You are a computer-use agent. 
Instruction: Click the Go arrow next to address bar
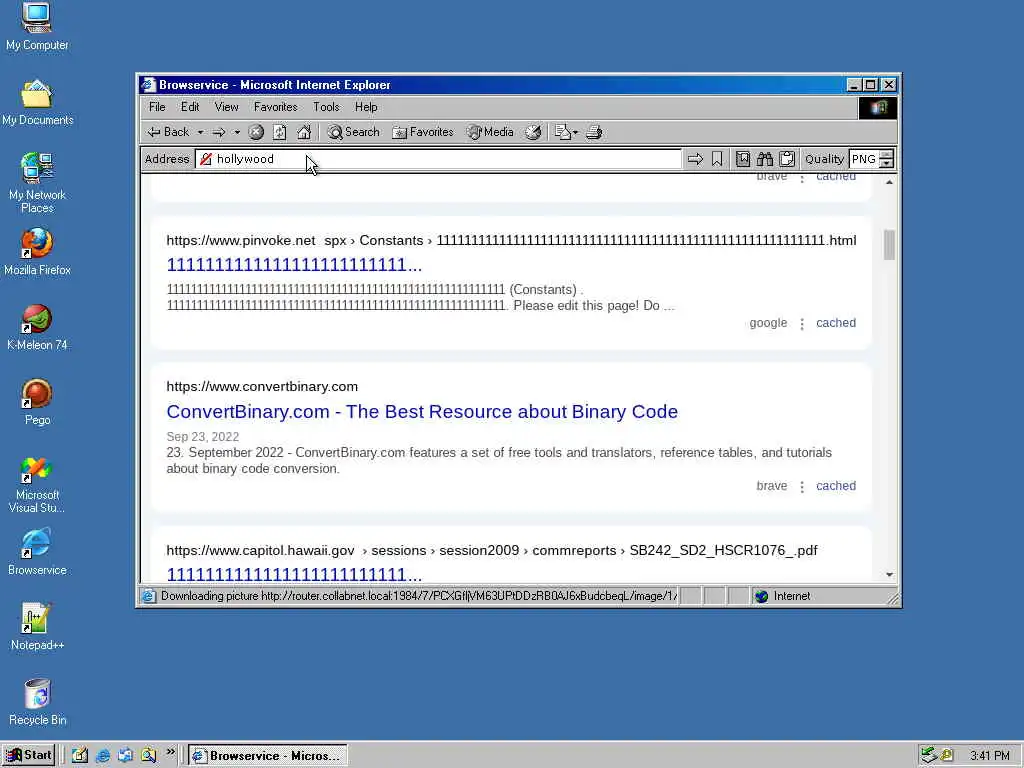click(695, 159)
